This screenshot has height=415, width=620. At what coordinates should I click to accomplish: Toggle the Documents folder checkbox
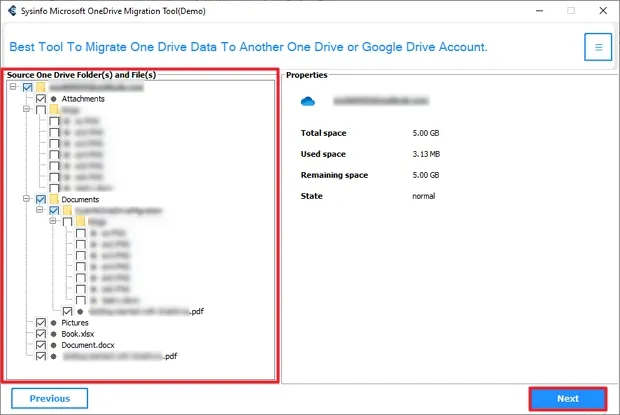pyautogui.click(x=40, y=199)
